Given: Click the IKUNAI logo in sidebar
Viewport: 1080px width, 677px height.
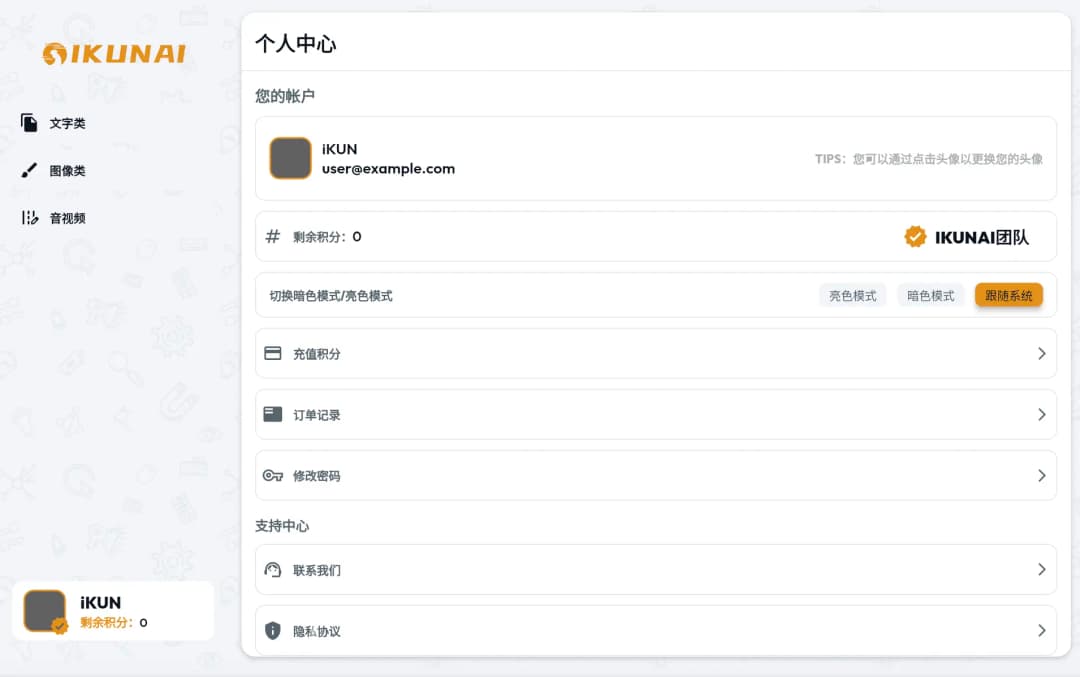Looking at the screenshot, I should tap(114, 54).
